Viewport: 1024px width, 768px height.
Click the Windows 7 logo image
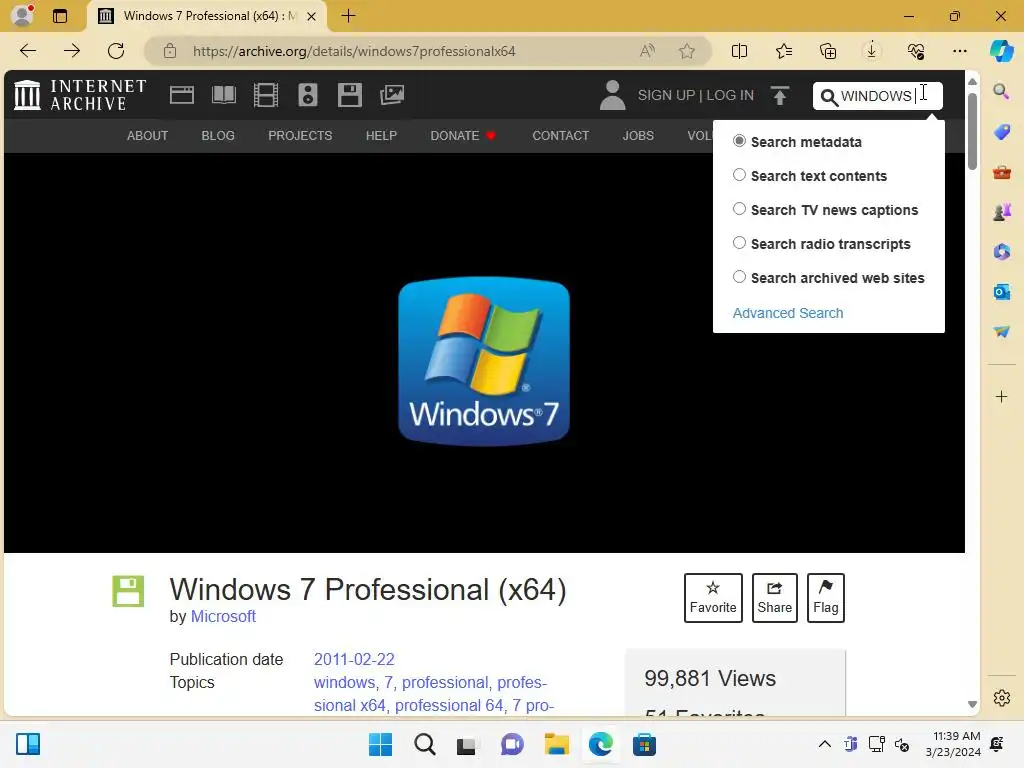click(x=484, y=361)
